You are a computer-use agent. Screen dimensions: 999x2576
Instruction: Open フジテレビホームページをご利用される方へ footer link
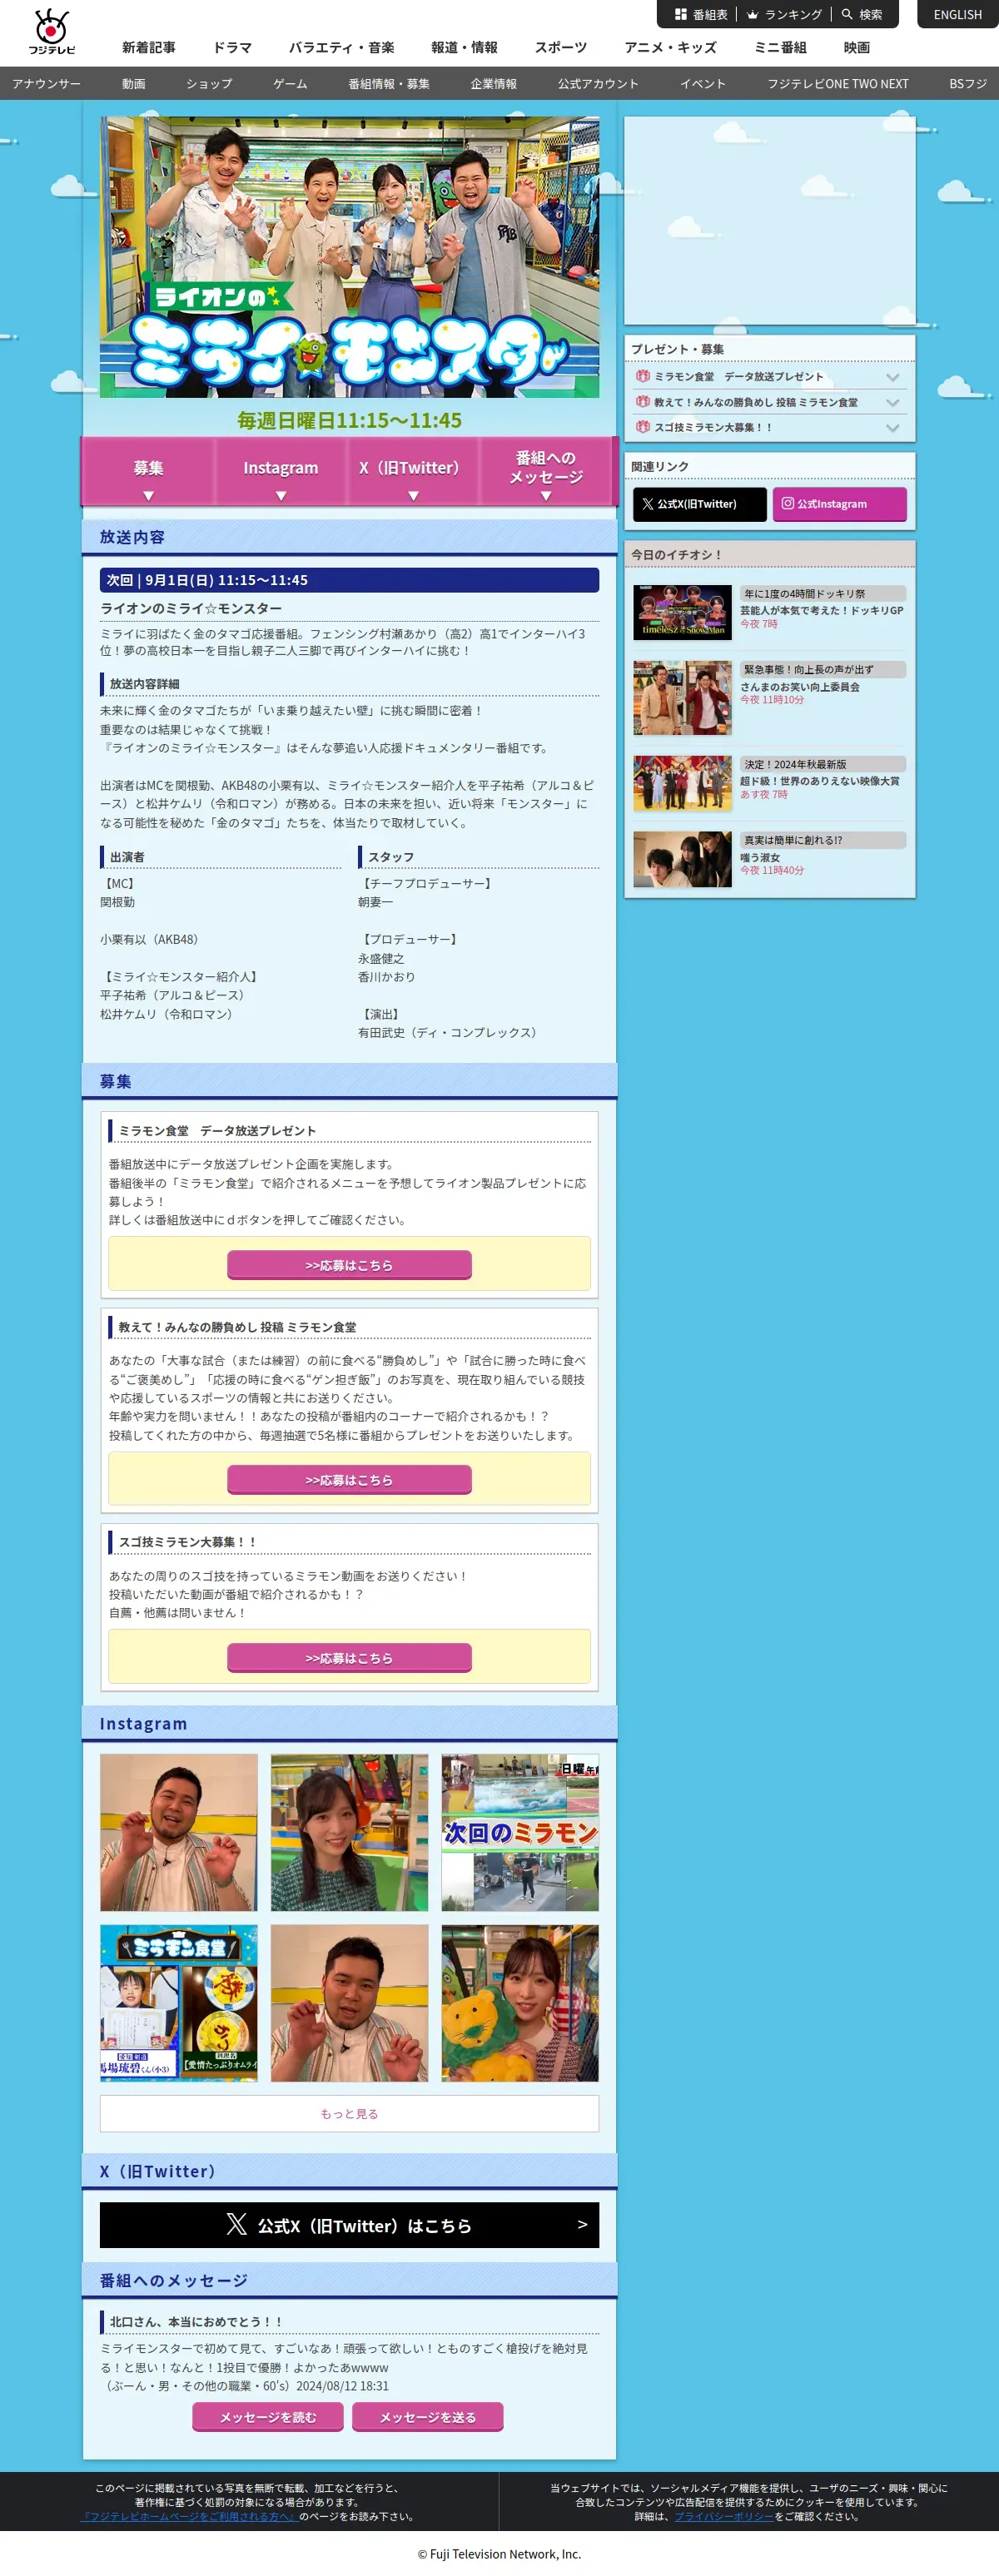tap(190, 2516)
